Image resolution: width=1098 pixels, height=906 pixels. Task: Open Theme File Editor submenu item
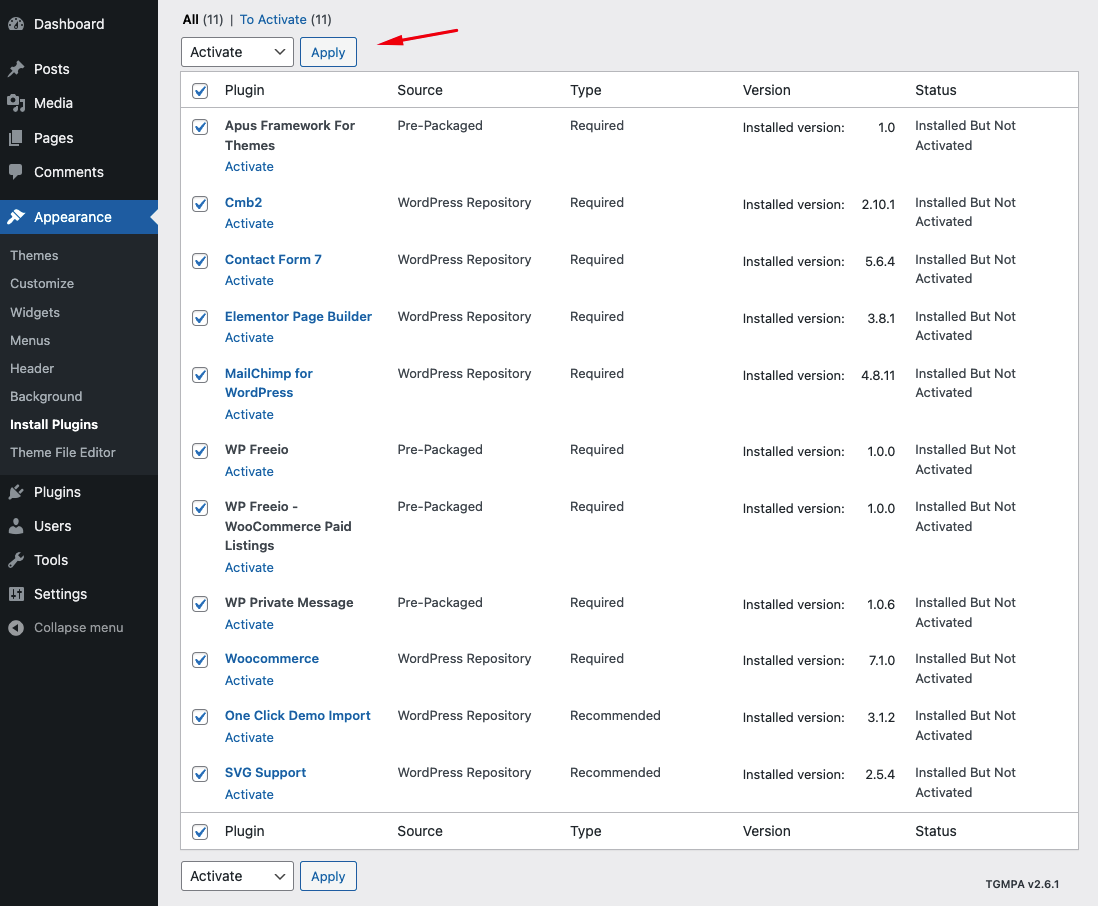pos(63,452)
